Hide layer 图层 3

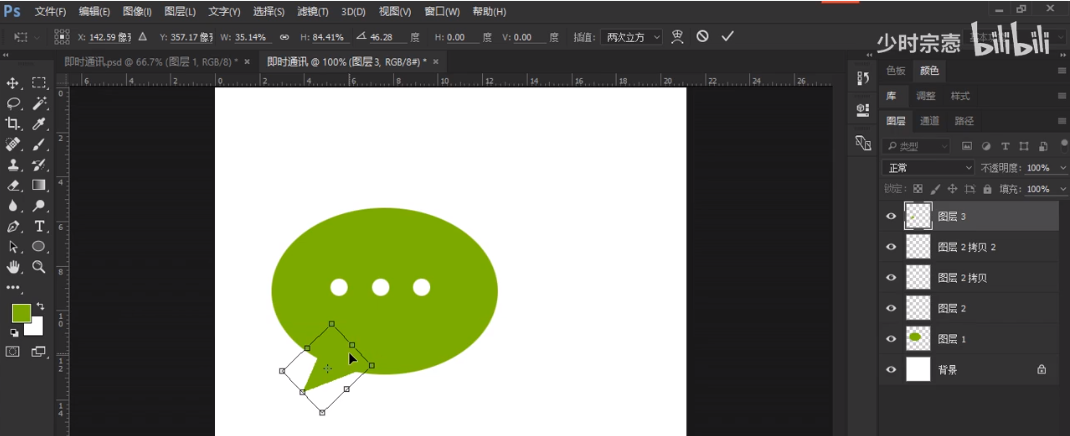point(891,216)
